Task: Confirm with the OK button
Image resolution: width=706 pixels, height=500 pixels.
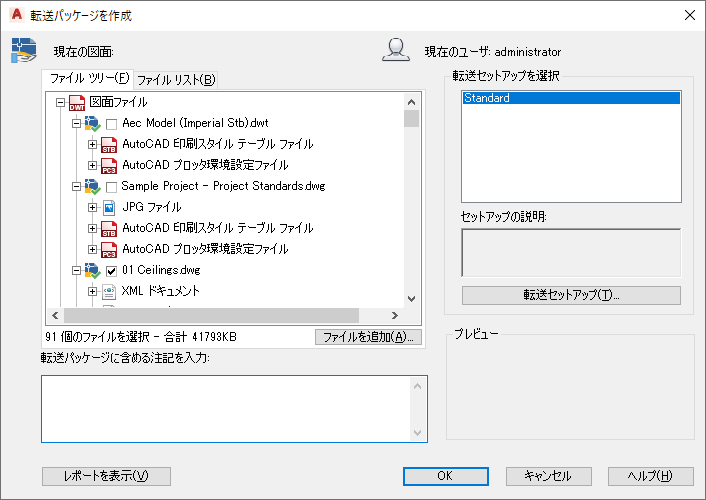Action: [x=445, y=476]
